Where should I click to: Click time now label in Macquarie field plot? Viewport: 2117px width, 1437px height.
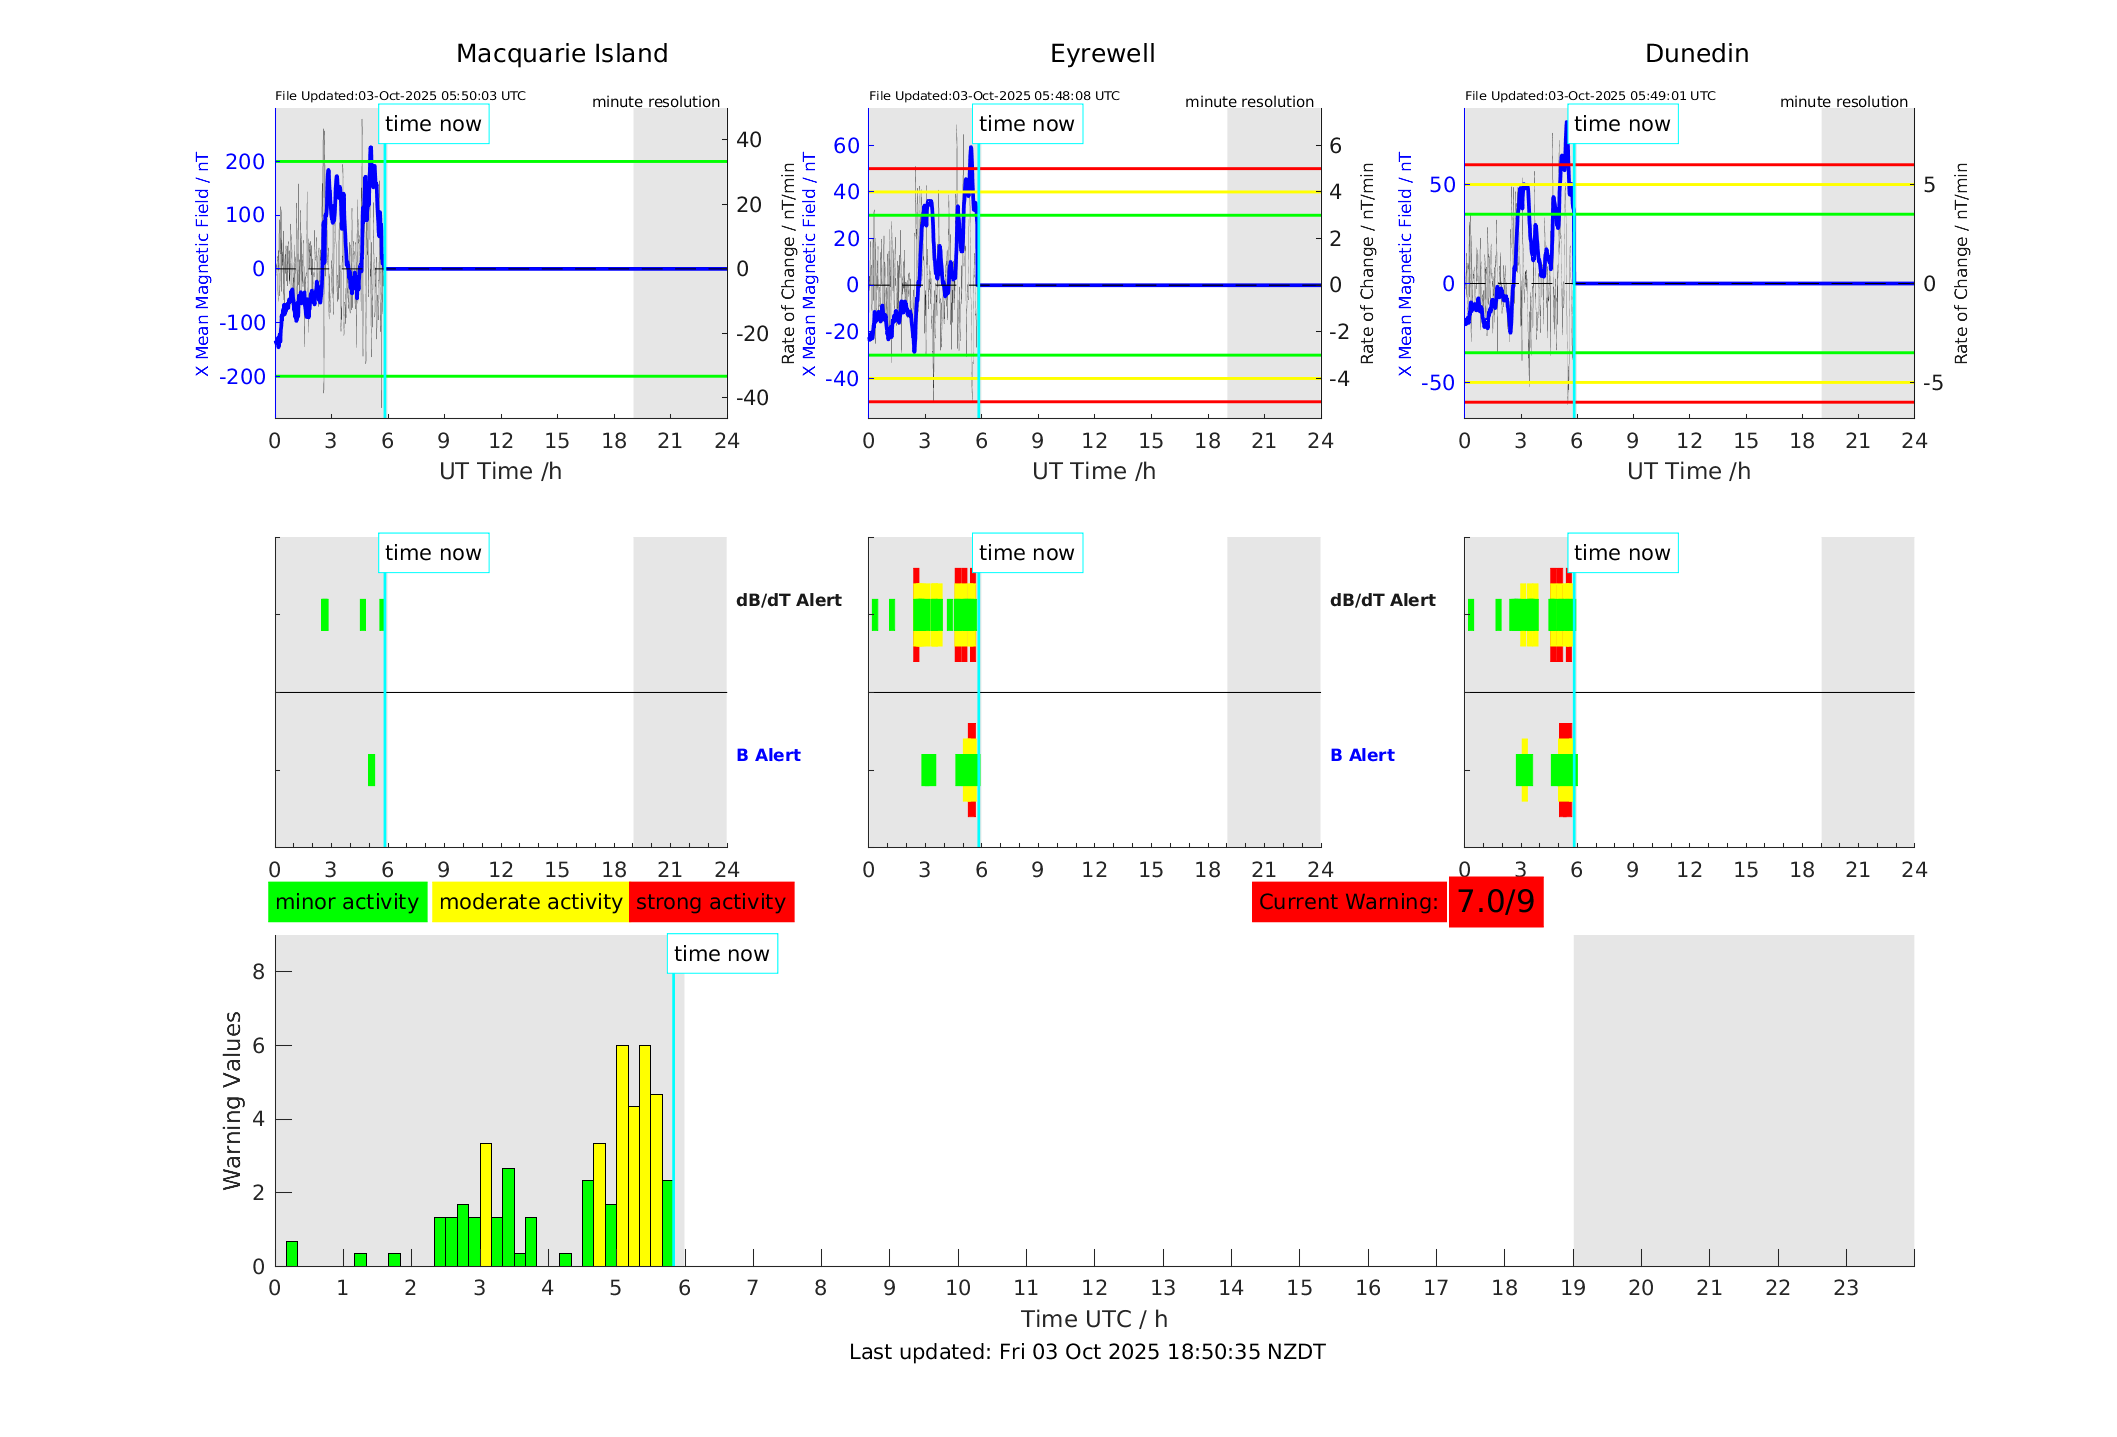point(433,124)
